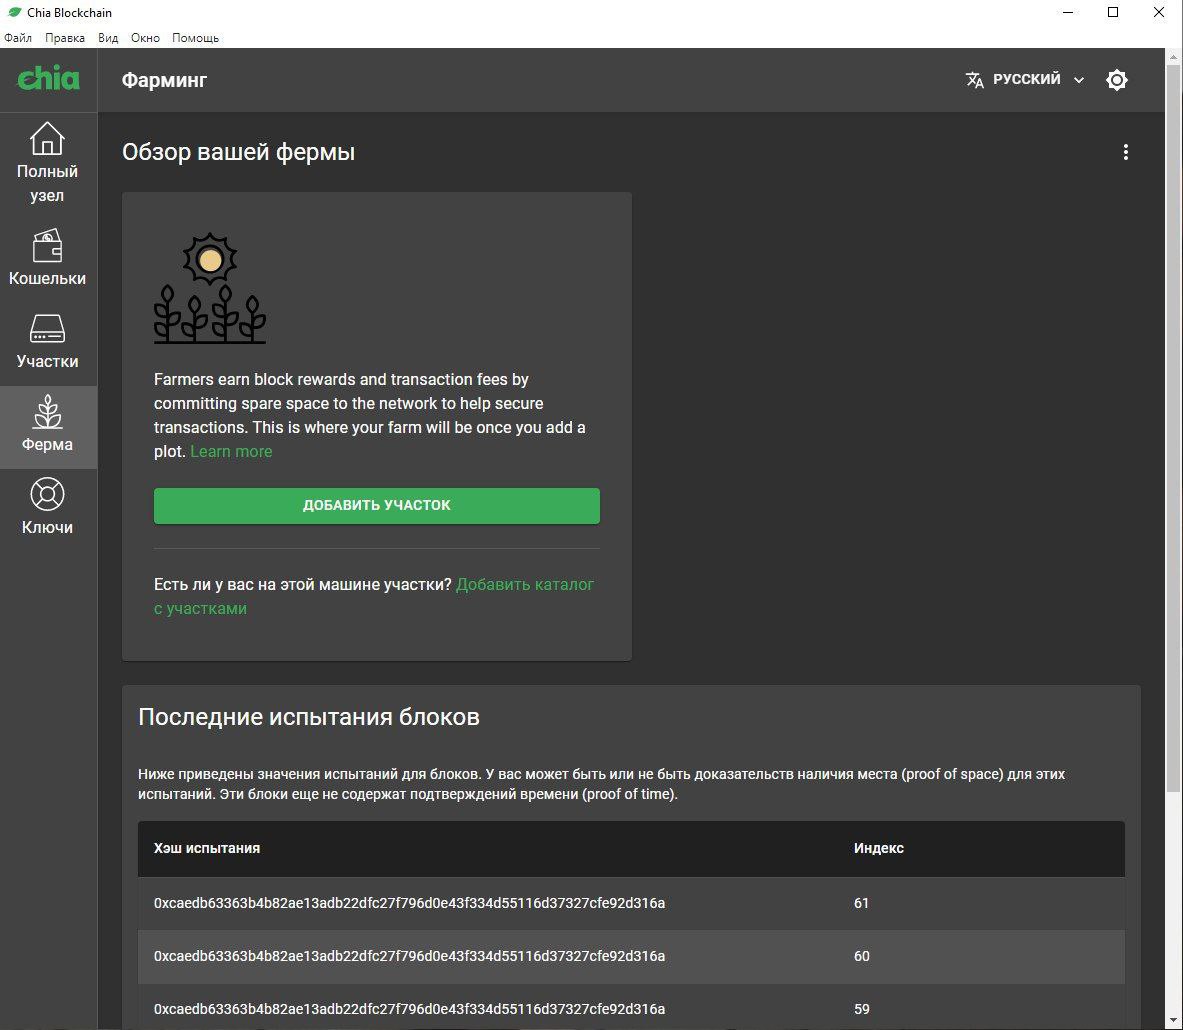This screenshot has height=1030, width=1183.
Task: Click the ДОБАВИТЬ УЧАСТОК button
Action: point(376,506)
